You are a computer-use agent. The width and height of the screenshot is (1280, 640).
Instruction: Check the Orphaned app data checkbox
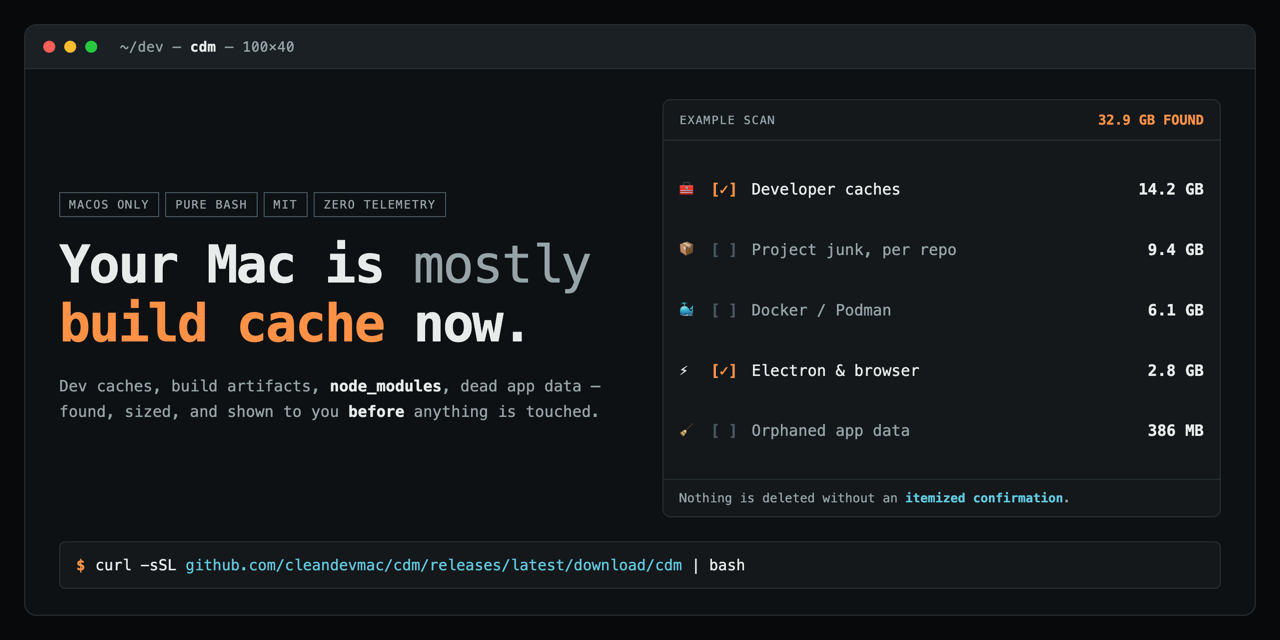(724, 431)
